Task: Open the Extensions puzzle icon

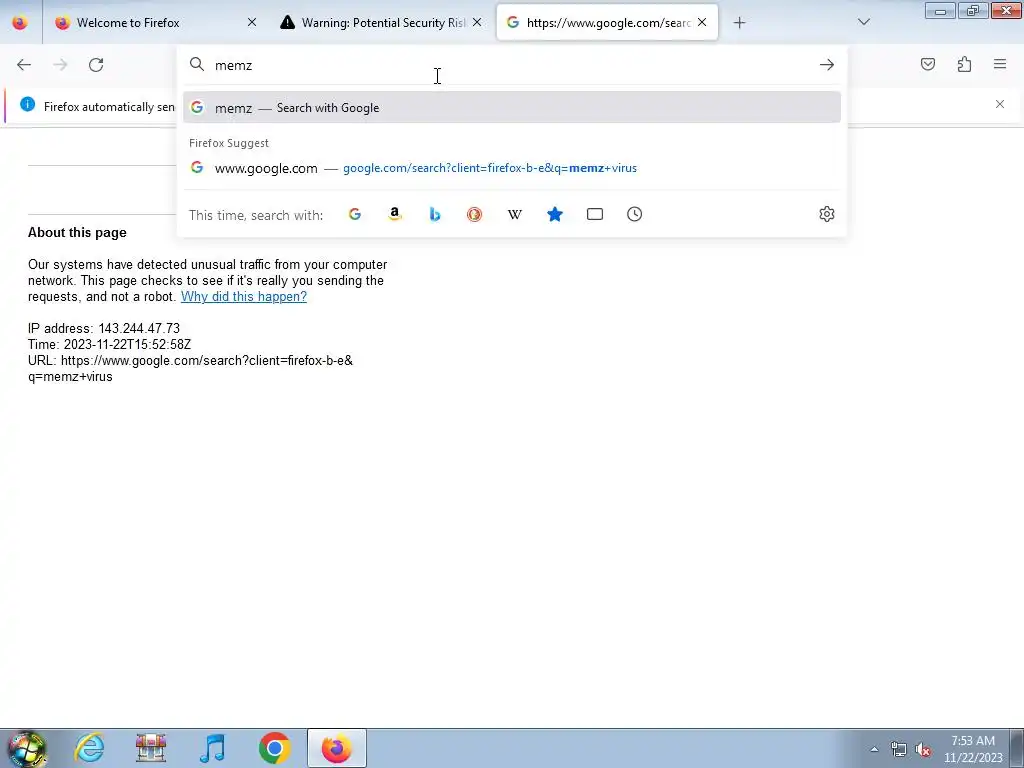Action: point(964,64)
